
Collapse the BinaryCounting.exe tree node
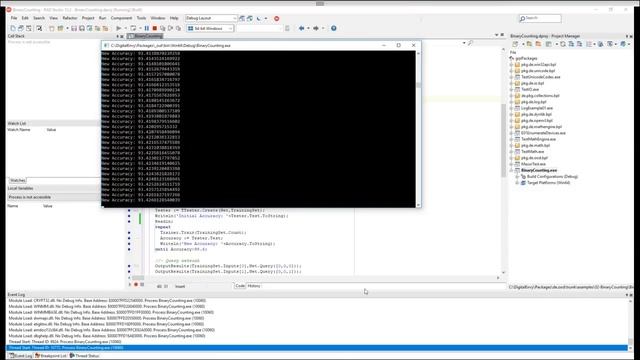click(511, 170)
